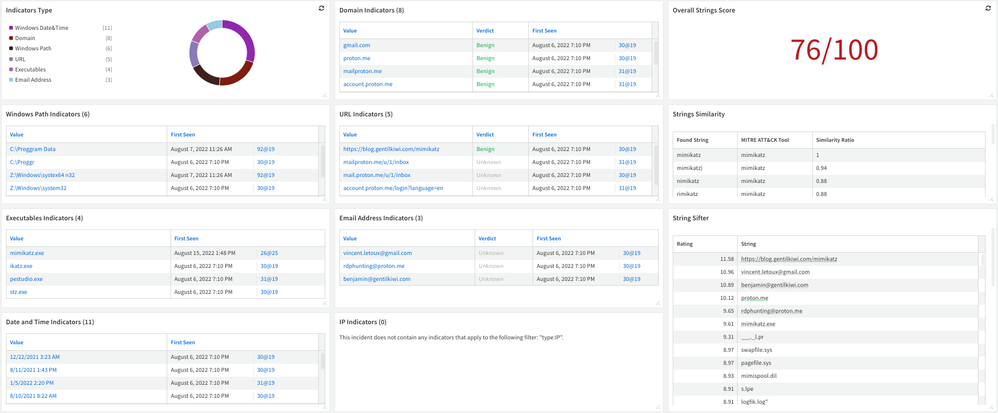Click resize handle of Email Address Indicators panel

[x=657, y=302]
